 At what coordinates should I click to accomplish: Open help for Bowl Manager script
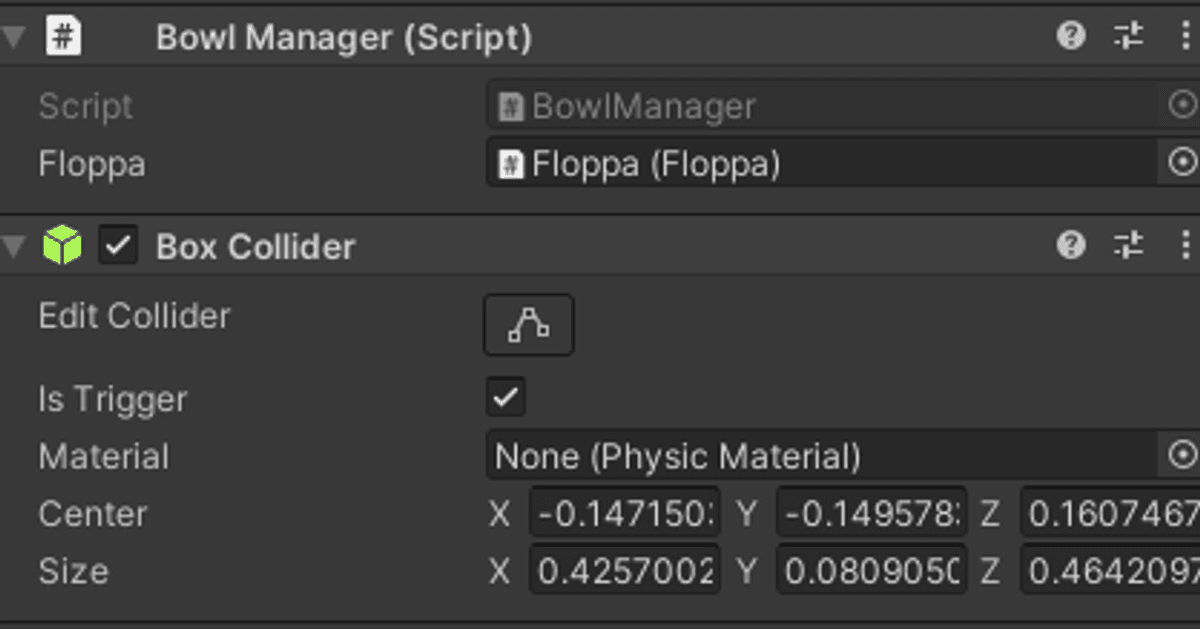tap(1071, 37)
